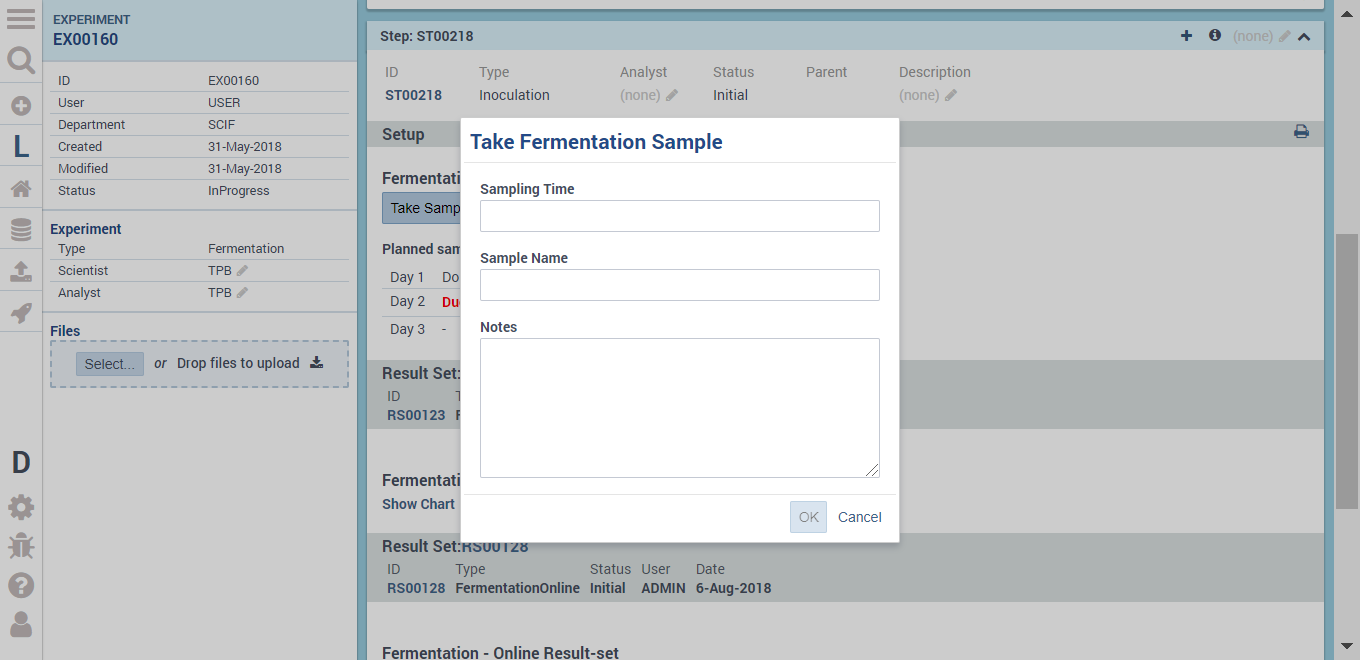1360x660 pixels.
Task: Print the Setup section via printer icon
Action: (x=1301, y=131)
